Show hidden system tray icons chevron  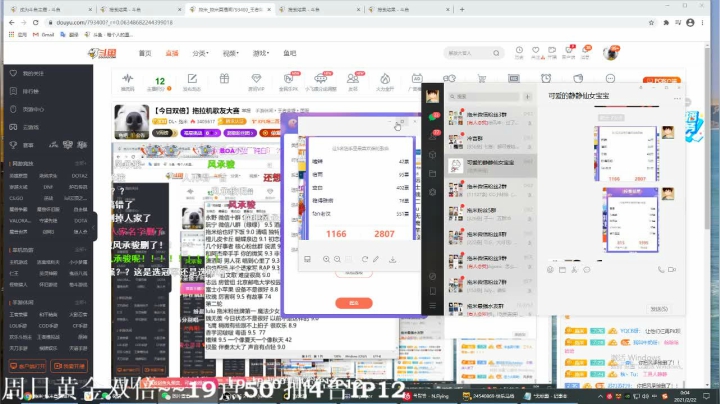tap(600, 396)
